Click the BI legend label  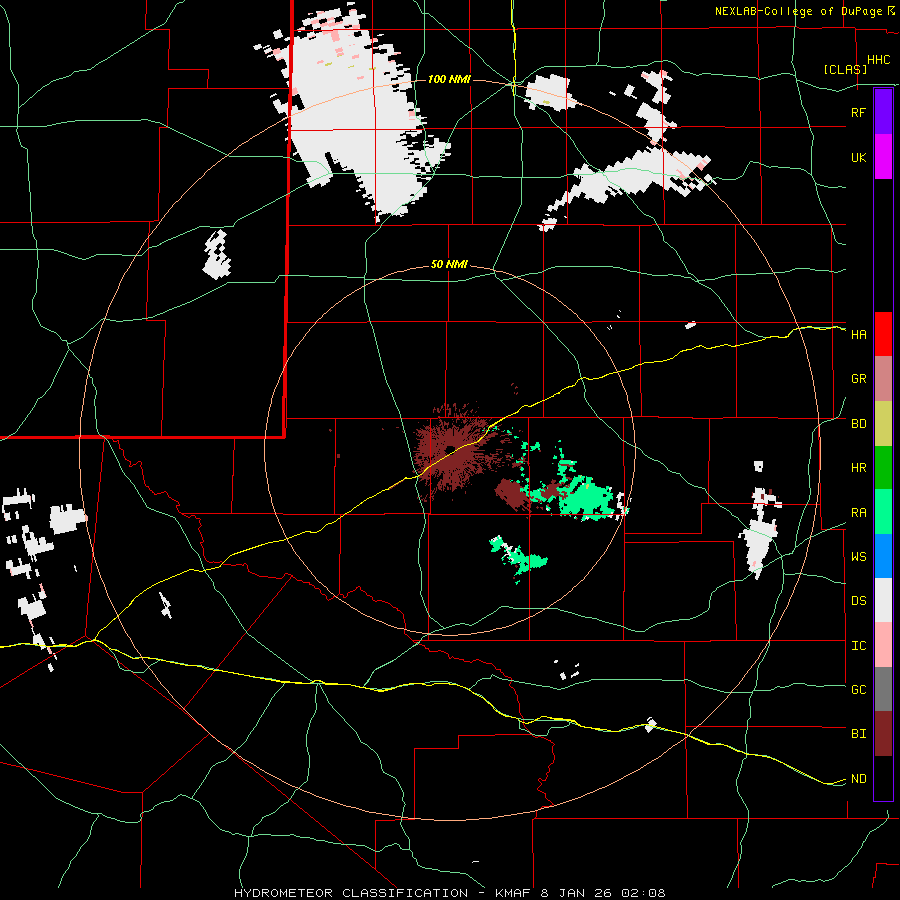[x=858, y=734]
